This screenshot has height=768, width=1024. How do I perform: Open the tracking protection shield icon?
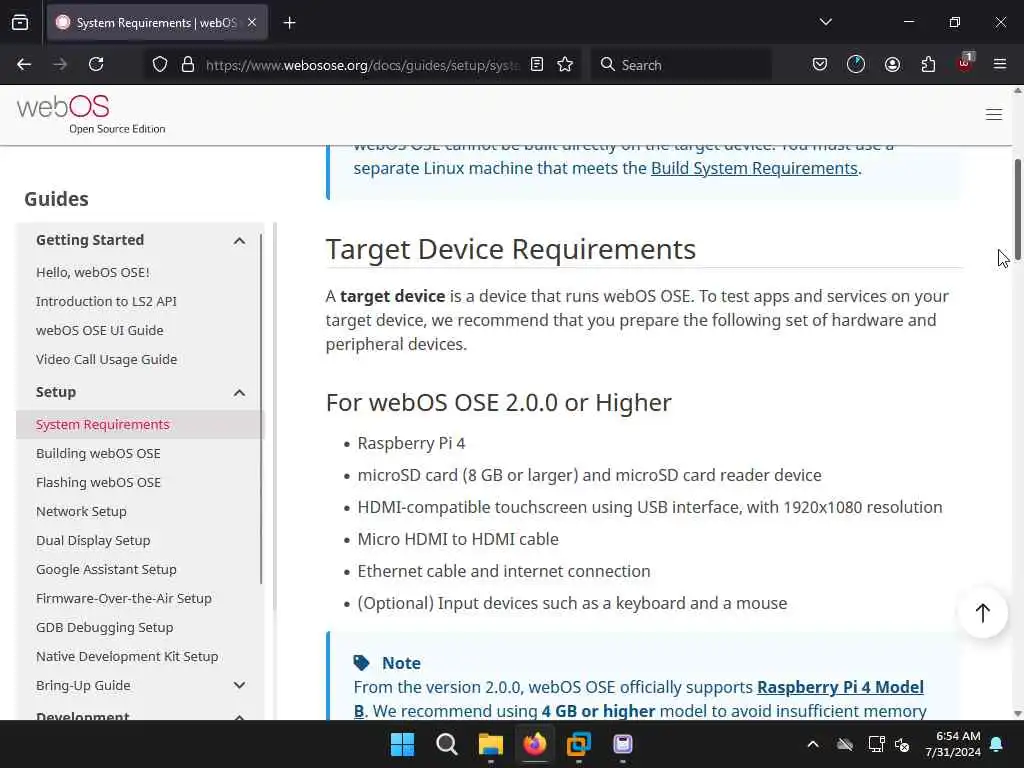[160, 65]
